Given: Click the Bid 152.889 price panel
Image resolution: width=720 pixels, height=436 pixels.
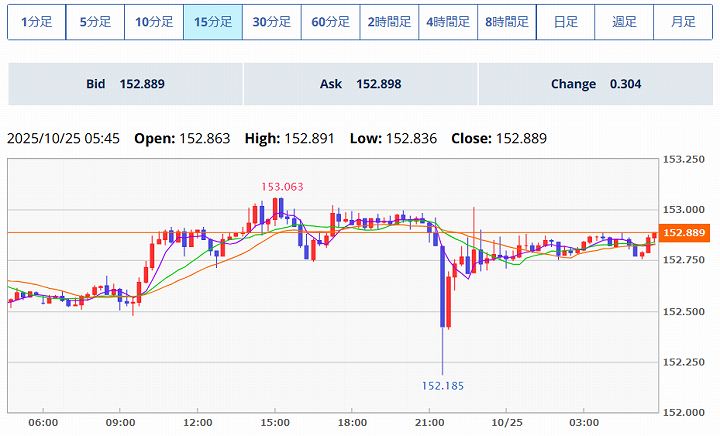Looking at the screenshot, I should pos(125,84).
